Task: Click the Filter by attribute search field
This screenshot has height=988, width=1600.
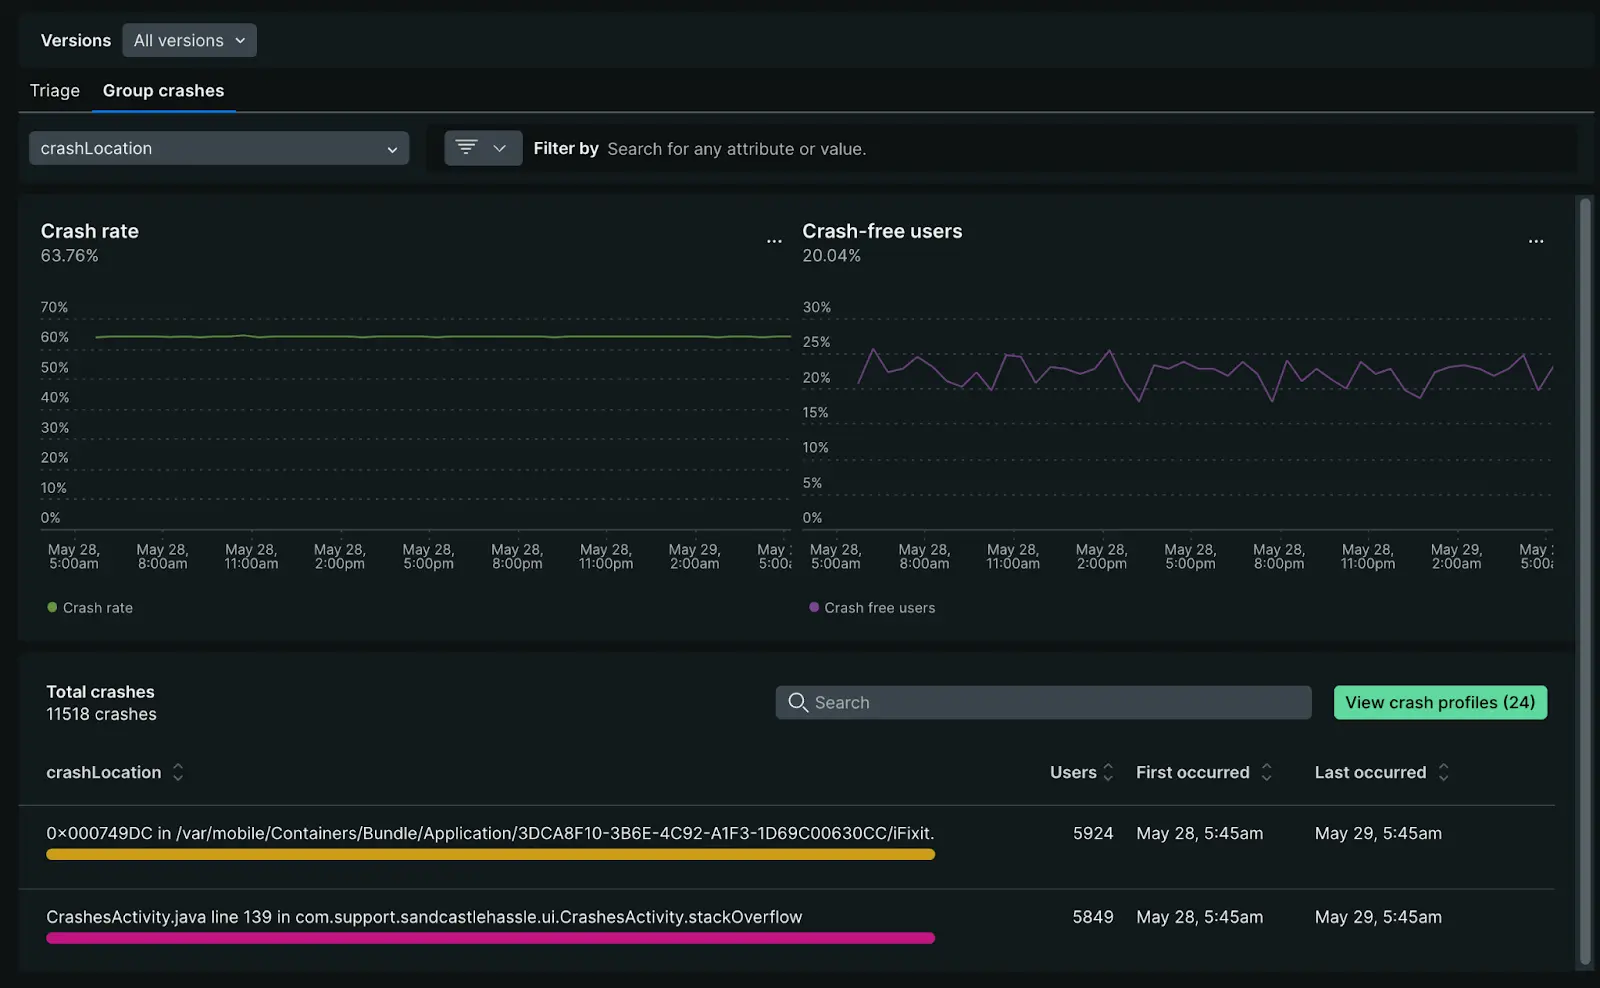Action: point(736,149)
